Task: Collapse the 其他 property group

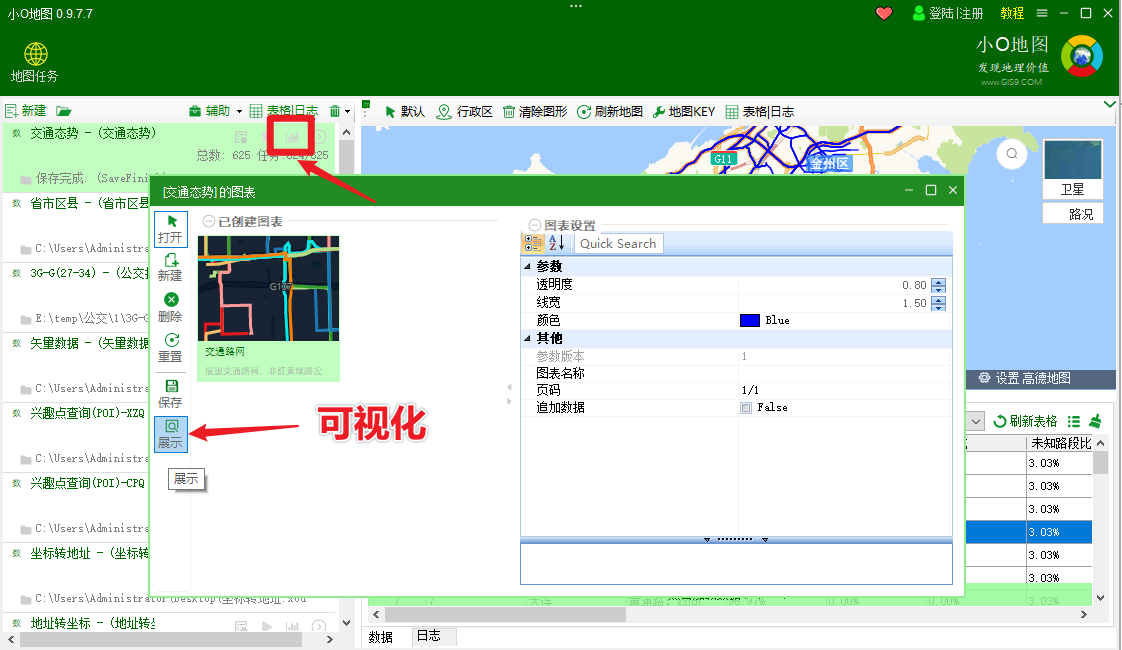Action: (527, 338)
